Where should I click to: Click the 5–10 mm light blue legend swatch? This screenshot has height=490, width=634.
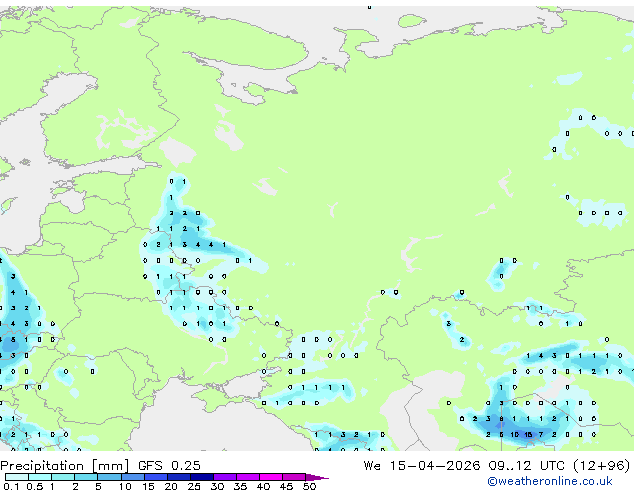coord(109,477)
